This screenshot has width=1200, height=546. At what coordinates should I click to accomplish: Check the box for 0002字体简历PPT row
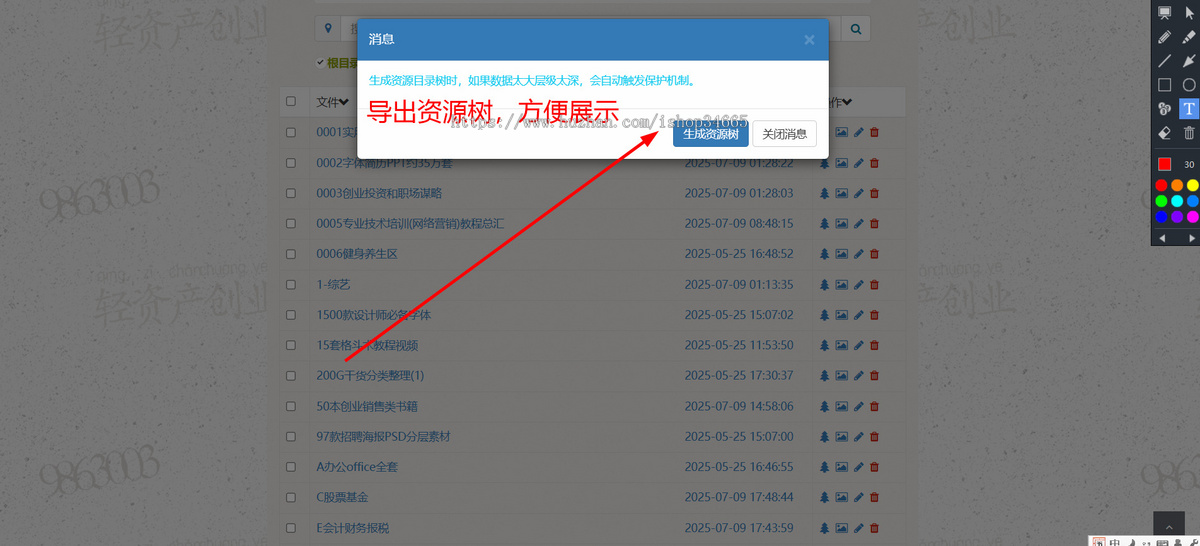pos(291,162)
